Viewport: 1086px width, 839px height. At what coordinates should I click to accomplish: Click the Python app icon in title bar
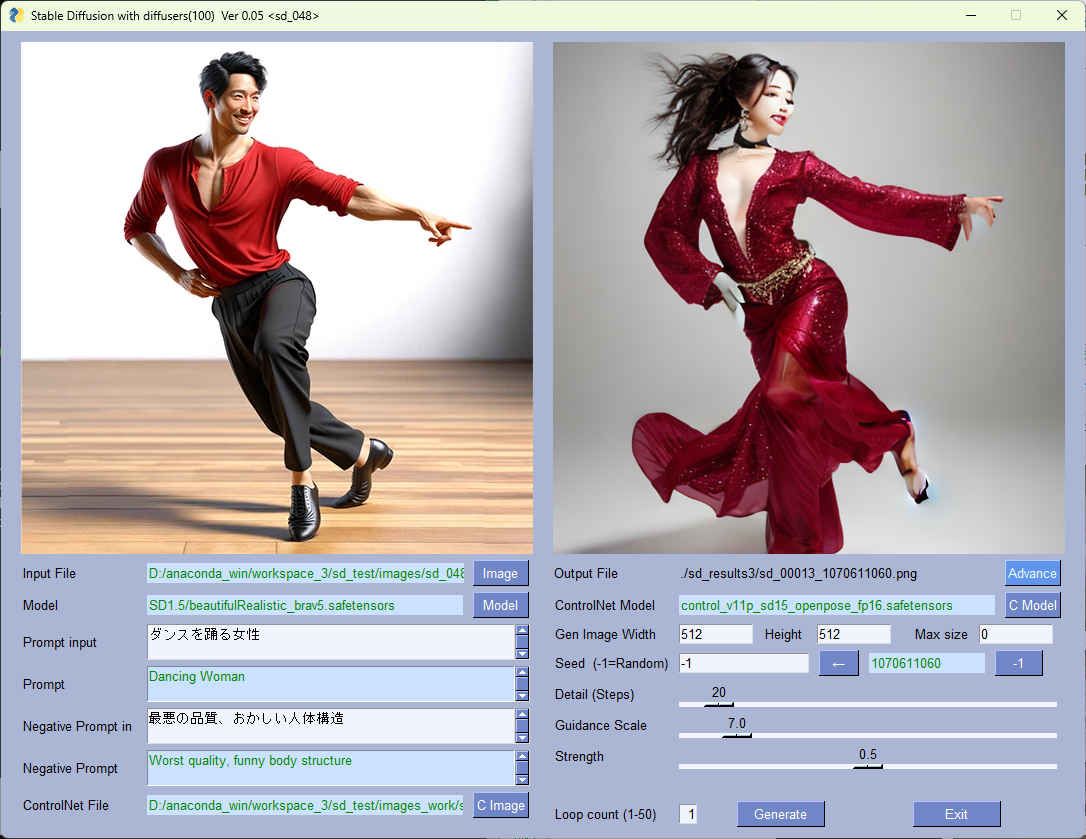[x=16, y=15]
